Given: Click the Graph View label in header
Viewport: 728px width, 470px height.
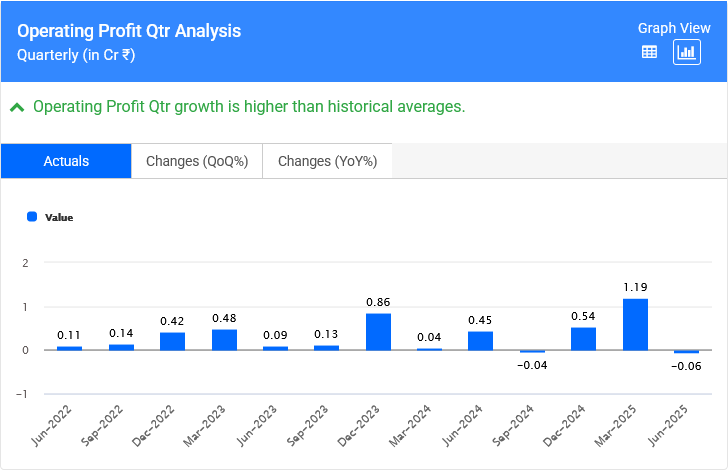Looking at the screenshot, I should (x=674, y=28).
